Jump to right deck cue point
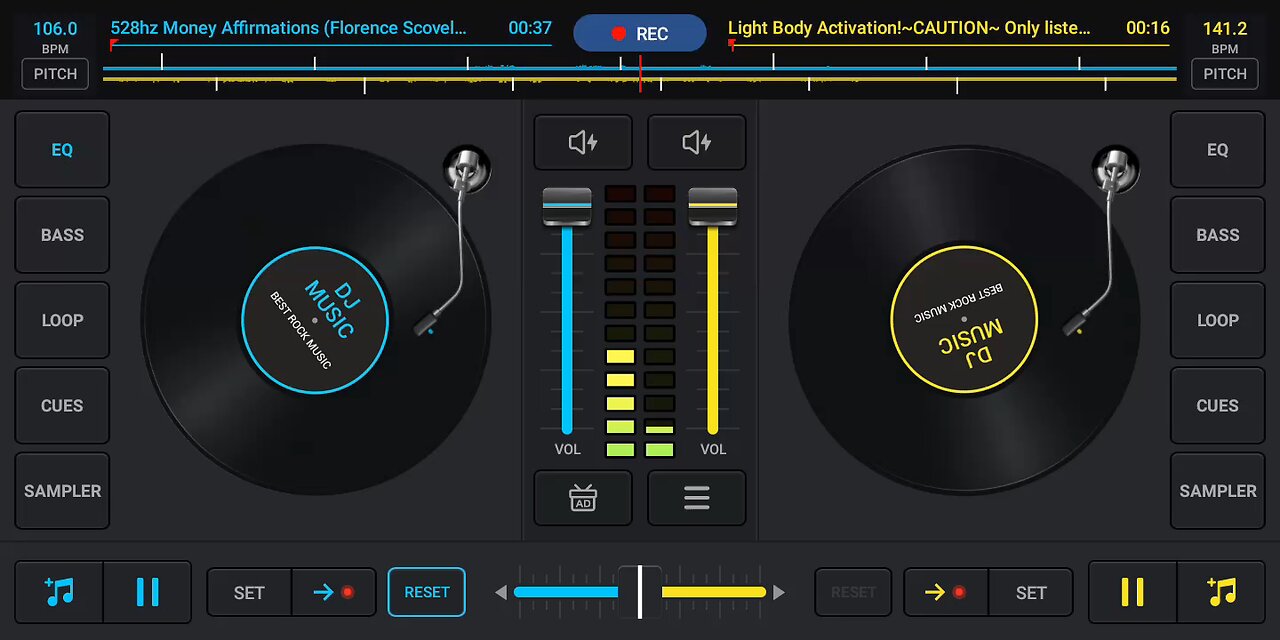Image resolution: width=1280 pixels, height=640 pixels. tap(946, 592)
